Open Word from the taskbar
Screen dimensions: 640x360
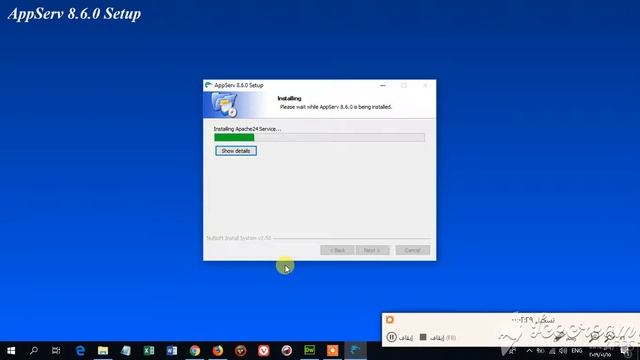point(172,351)
